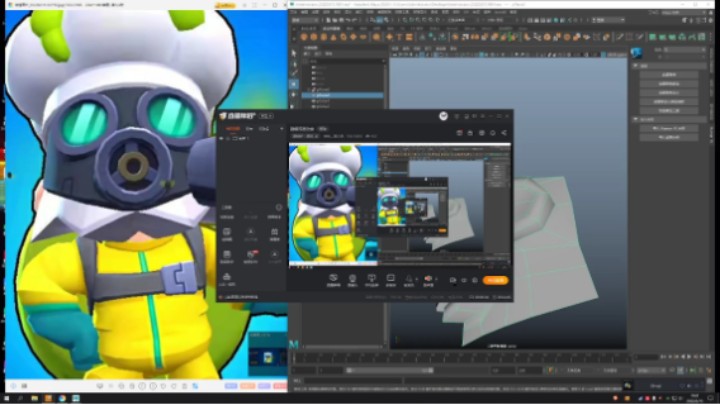Image resolution: width=720 pixels, height=404 pixels.
Task: Open dropdown arrow beside streaming app's scene tabs
Action: [x=281, y=129]
